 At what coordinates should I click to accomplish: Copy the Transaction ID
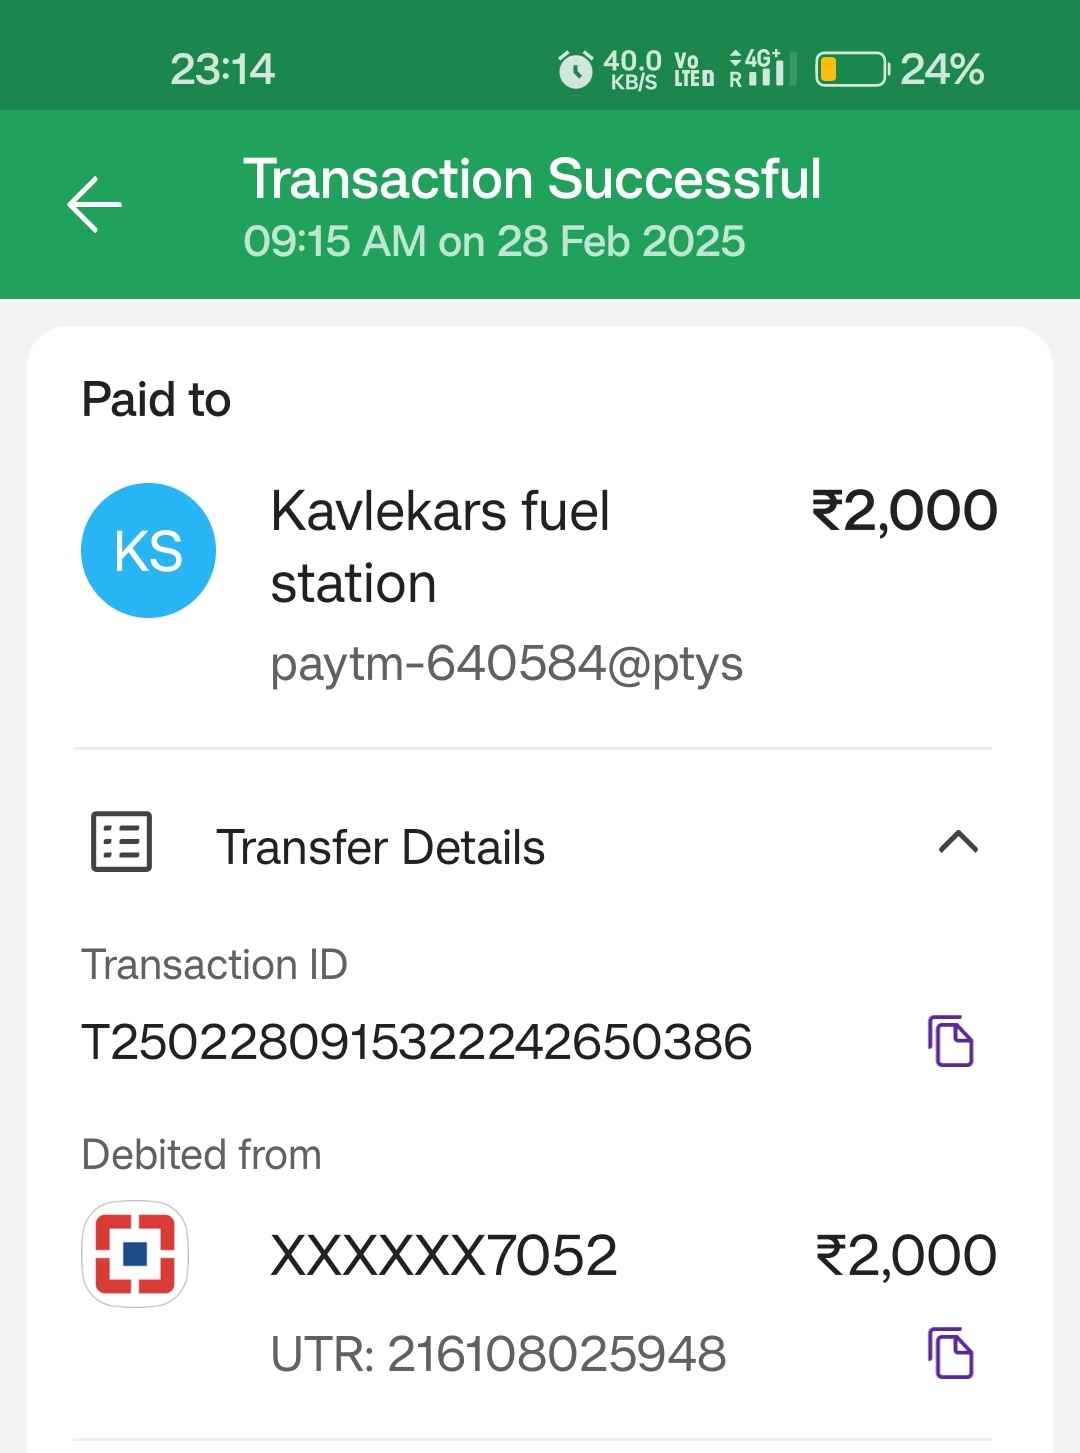(950, 1041)
